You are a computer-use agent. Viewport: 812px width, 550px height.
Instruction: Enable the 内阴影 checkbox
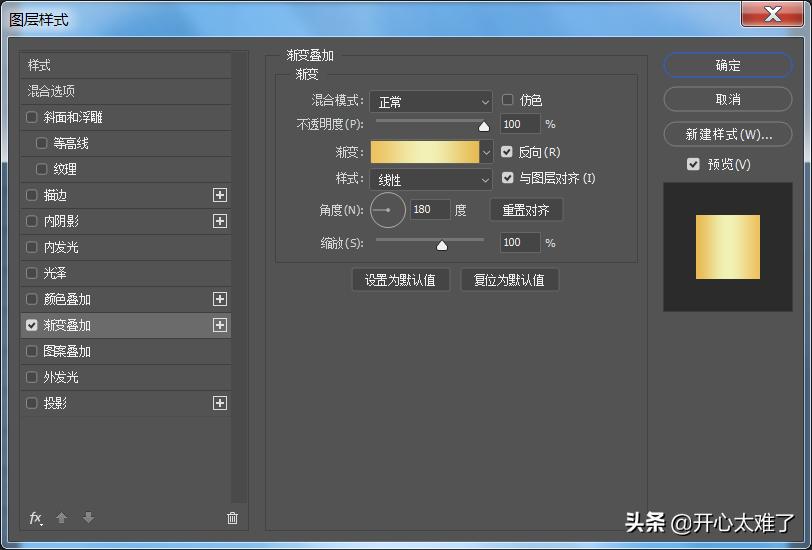tap(32, 221)
